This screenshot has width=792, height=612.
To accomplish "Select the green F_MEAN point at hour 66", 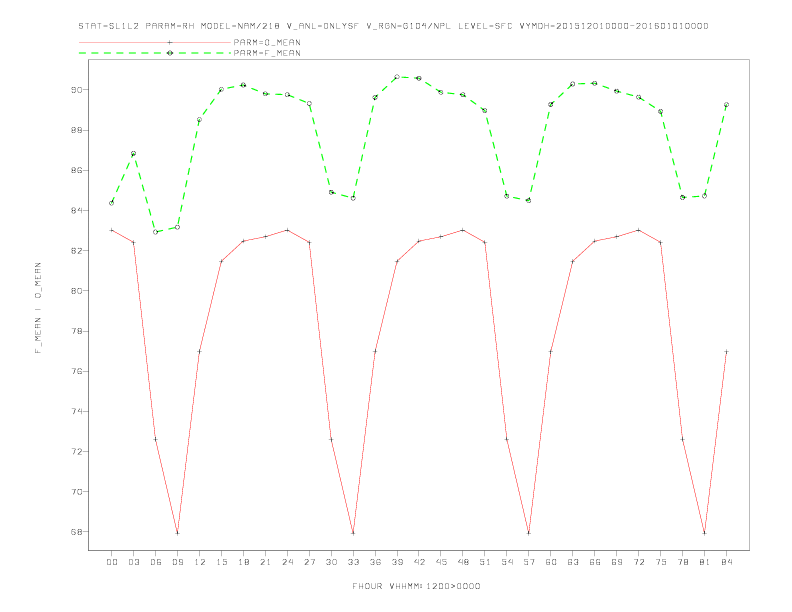I will pos(595,83).
